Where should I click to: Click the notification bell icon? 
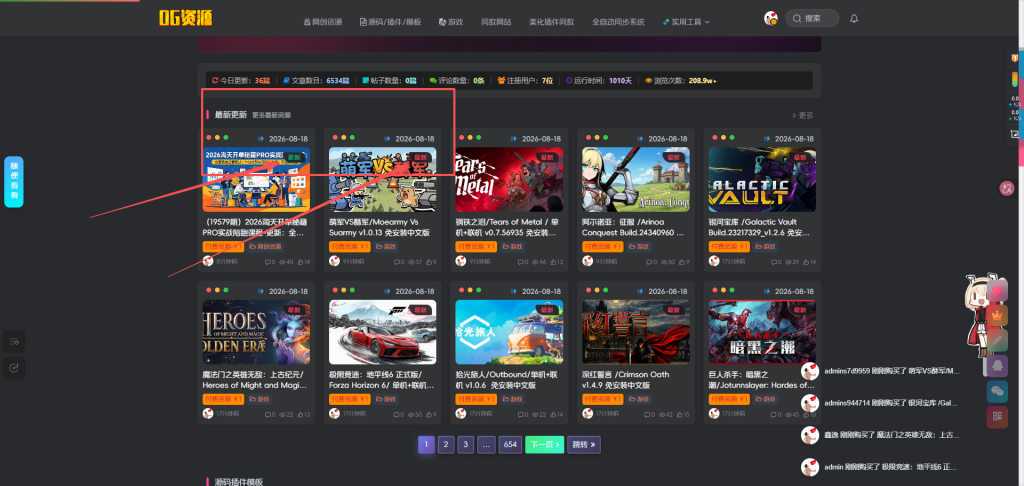pos(854,18)
